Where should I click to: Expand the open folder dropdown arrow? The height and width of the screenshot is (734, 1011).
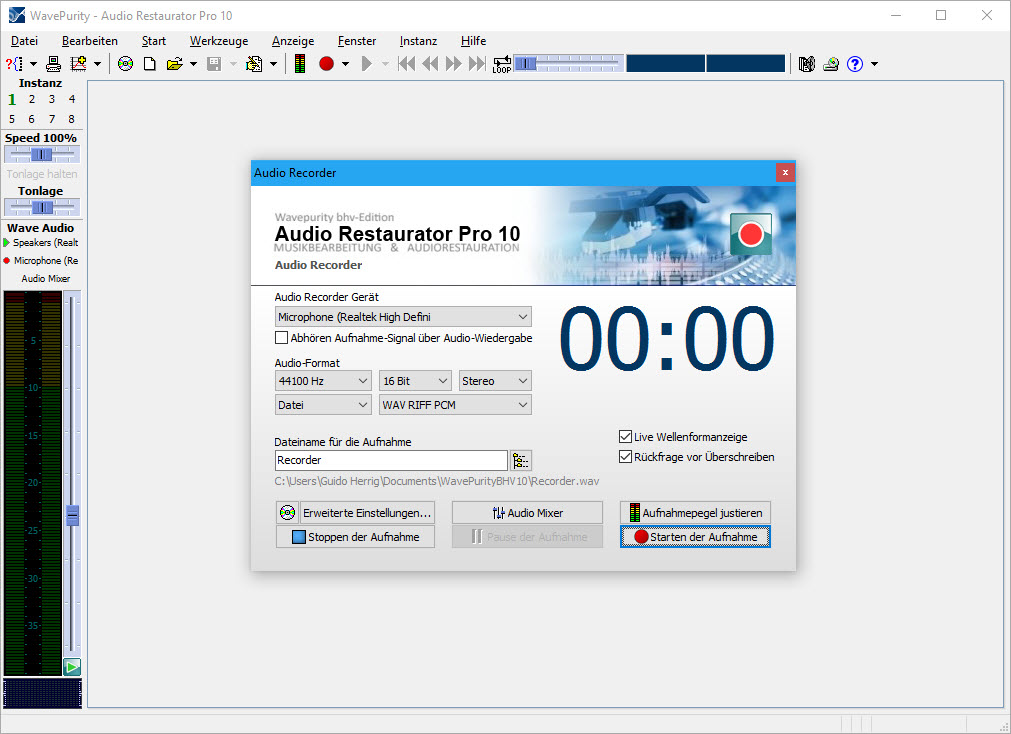[x=193, y=64]
